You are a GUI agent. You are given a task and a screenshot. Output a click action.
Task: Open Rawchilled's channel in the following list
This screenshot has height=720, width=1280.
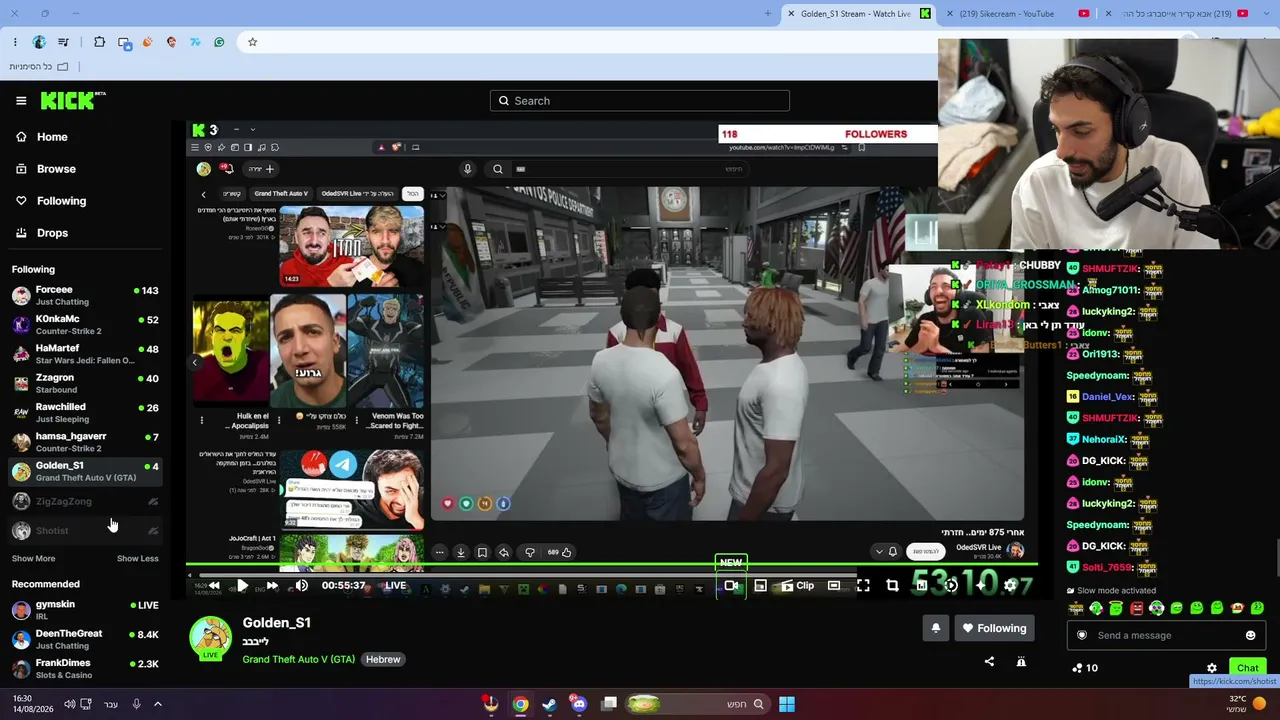pos(85,412)
